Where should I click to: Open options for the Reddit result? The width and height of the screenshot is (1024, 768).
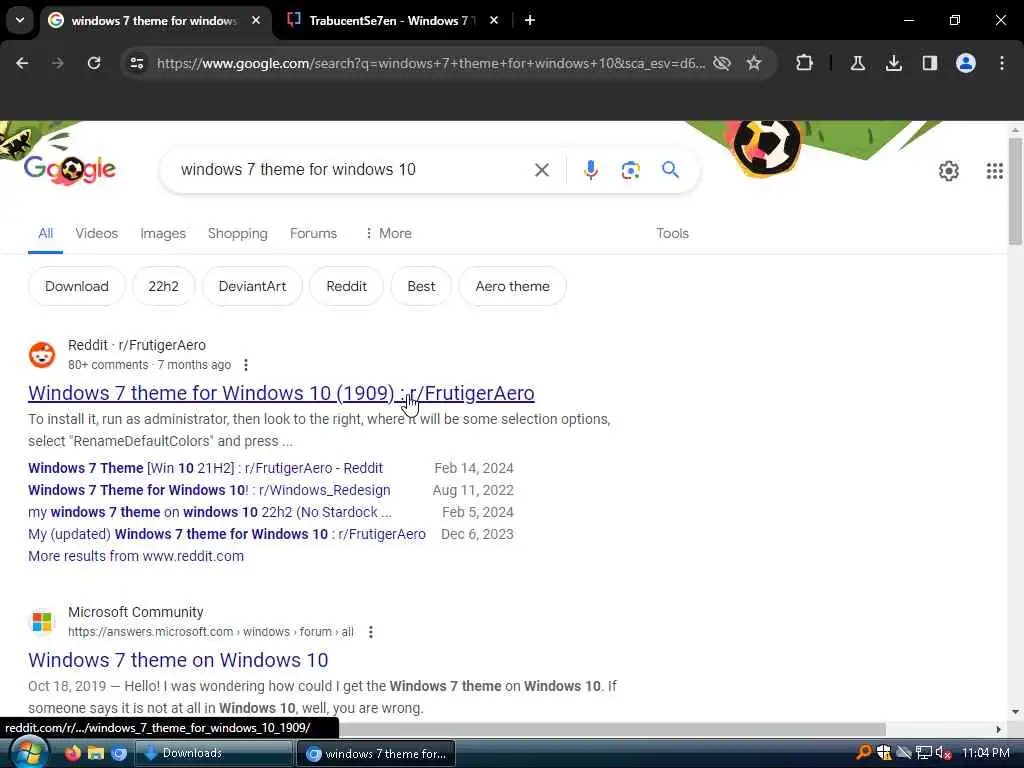pyautogui.click(x=246, y=365)
